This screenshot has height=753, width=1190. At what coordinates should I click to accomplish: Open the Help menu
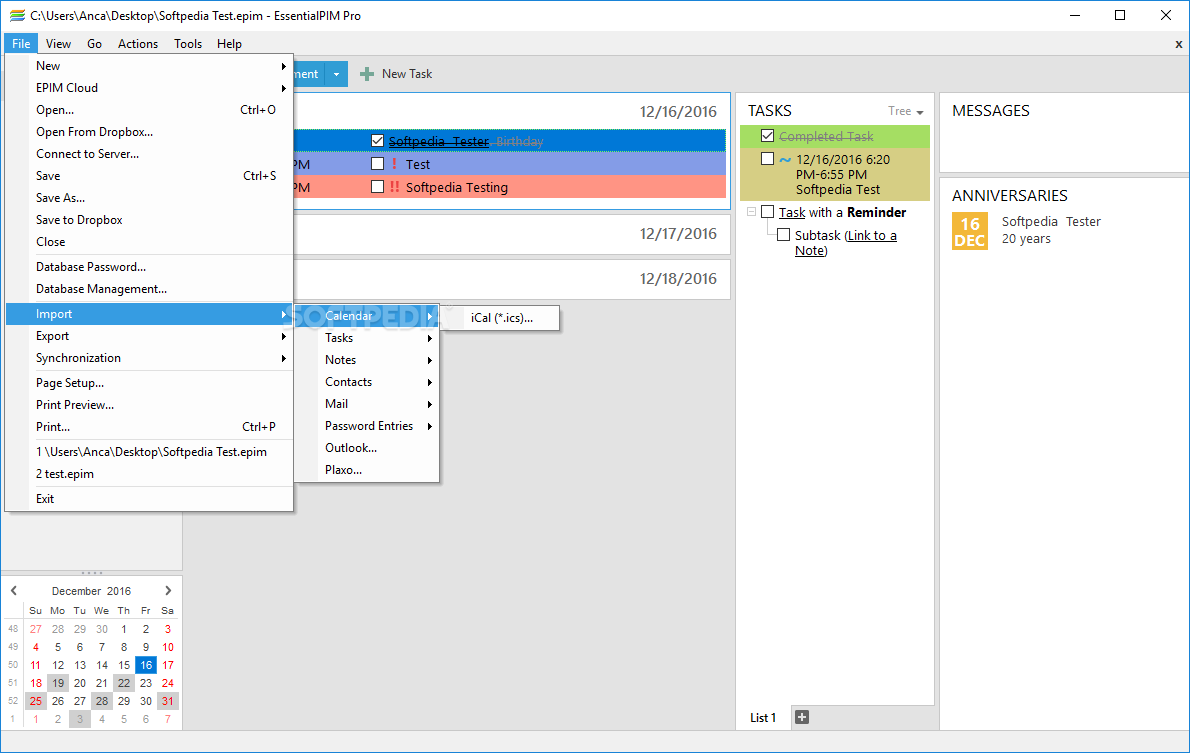(x=229, y=44)
